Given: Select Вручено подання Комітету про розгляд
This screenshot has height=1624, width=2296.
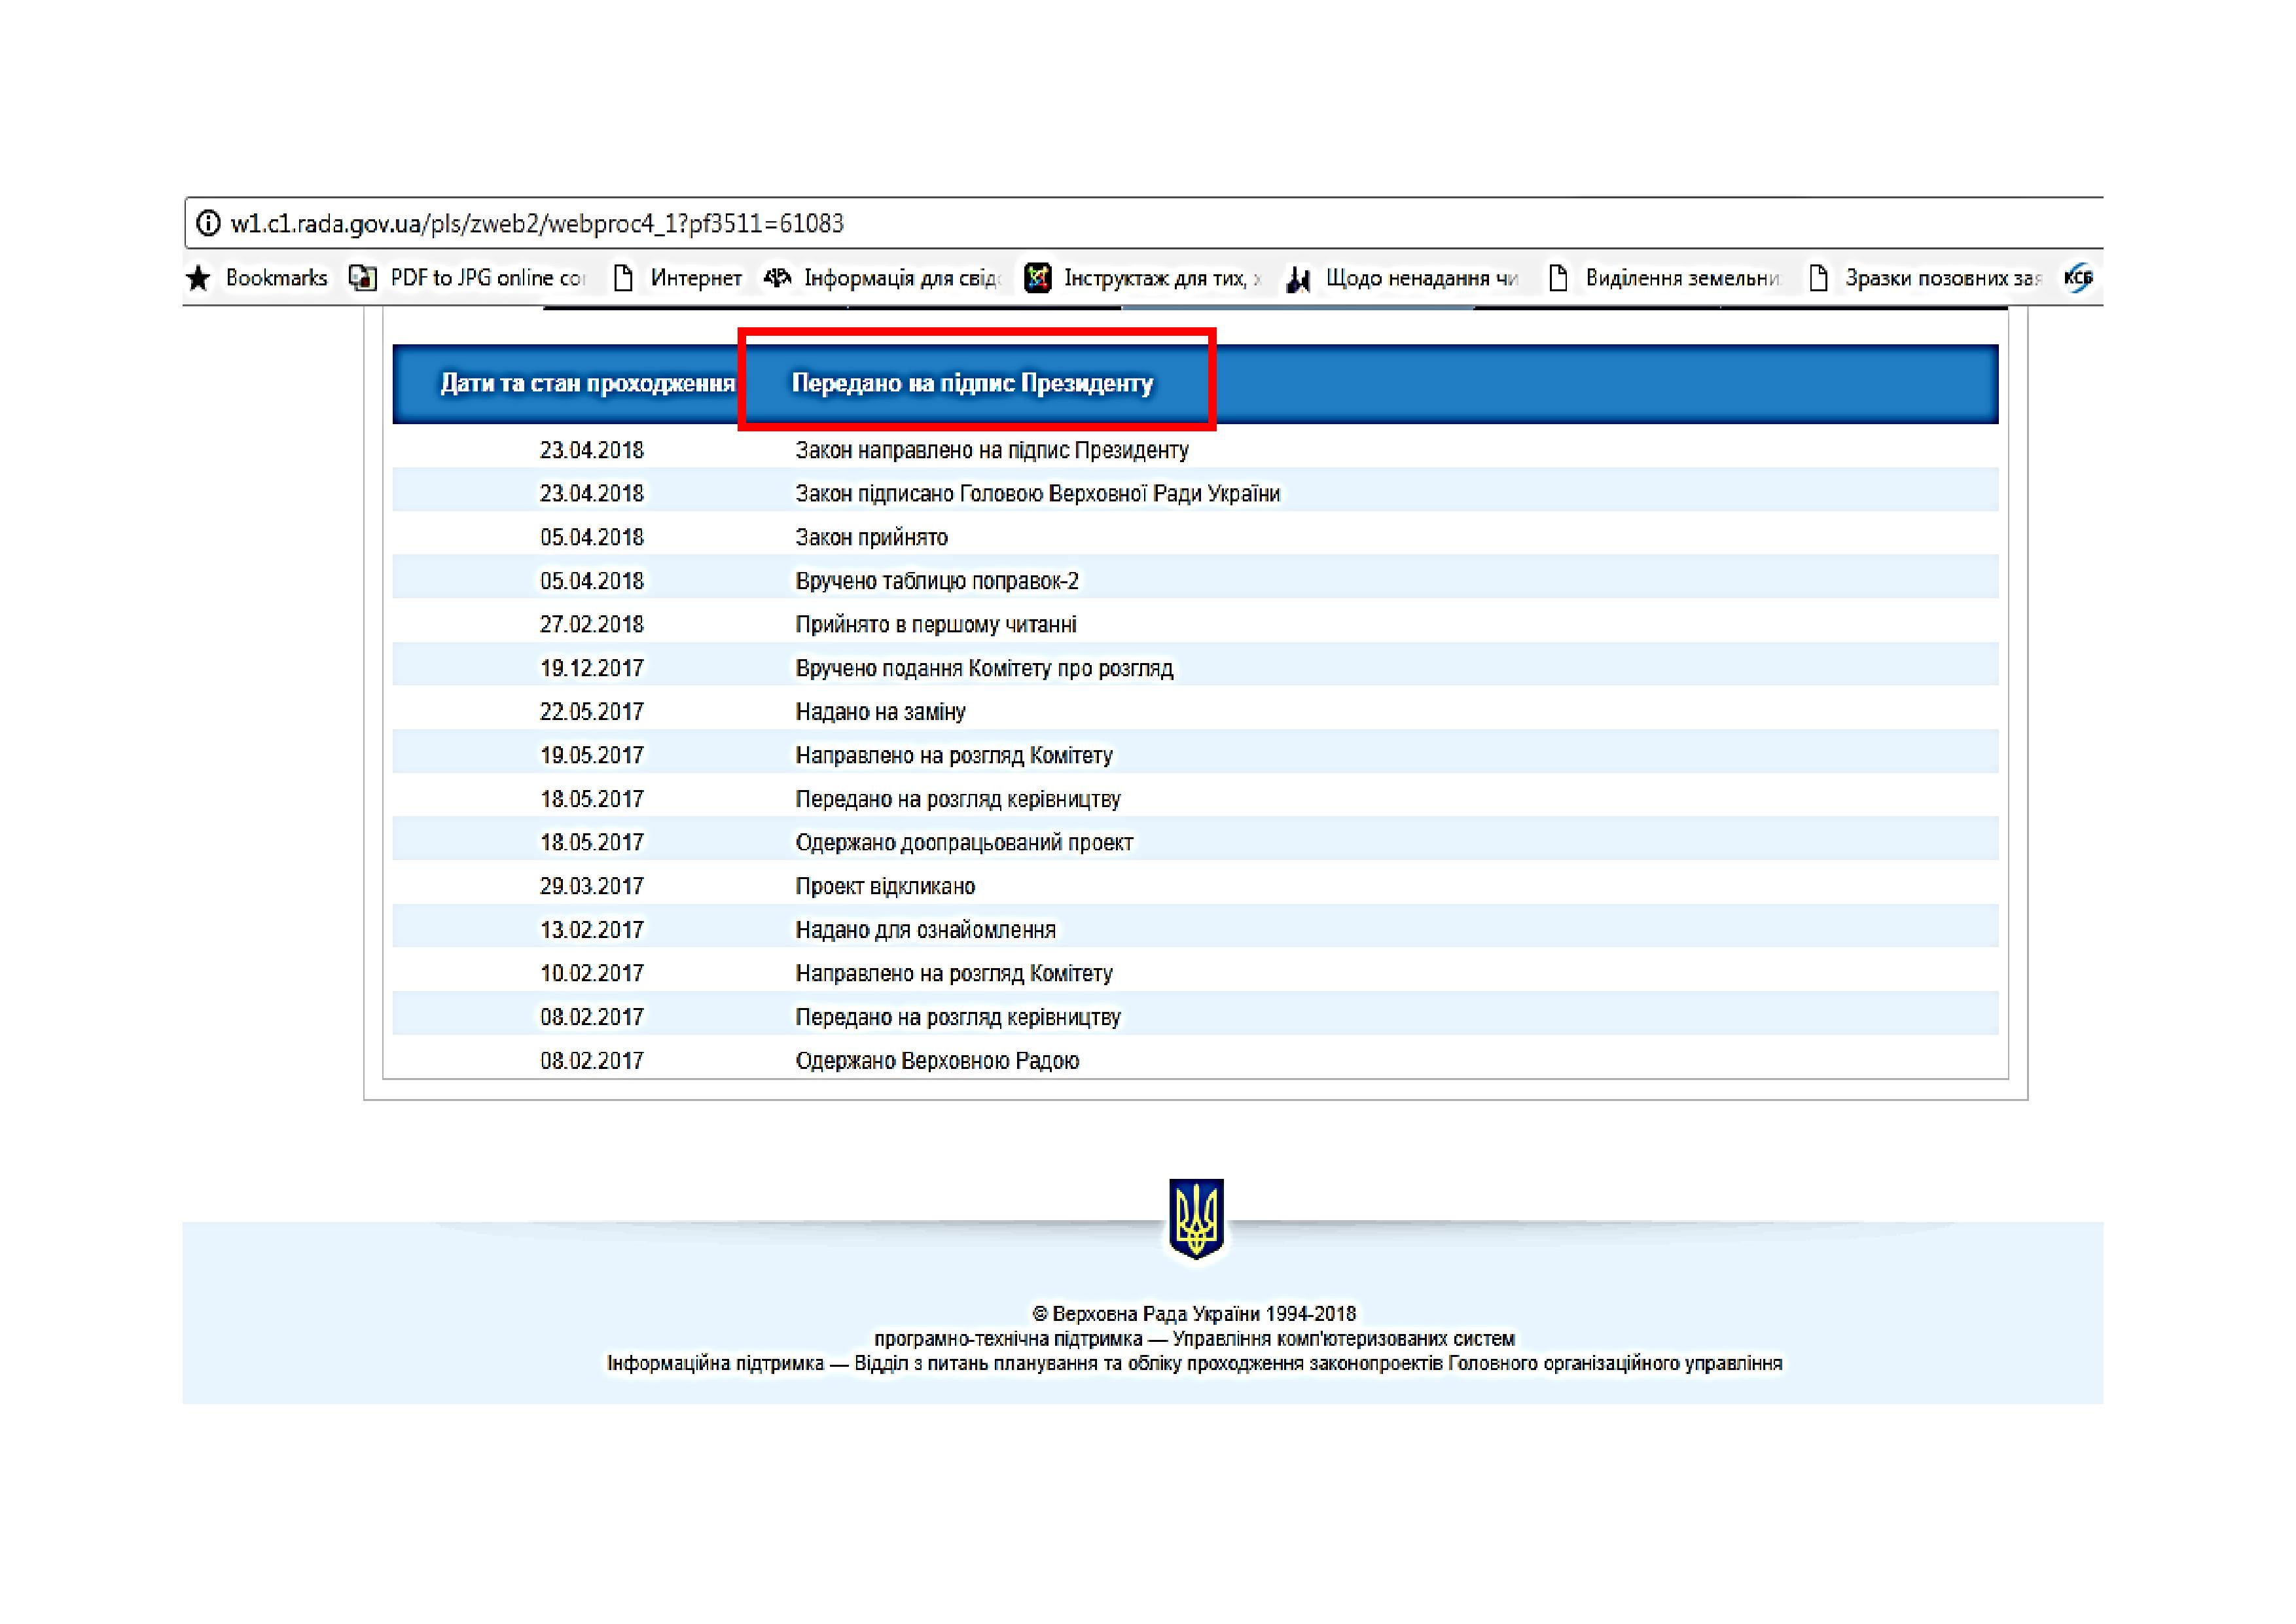Looking at the screenshot, I should [x=984, y=668].
